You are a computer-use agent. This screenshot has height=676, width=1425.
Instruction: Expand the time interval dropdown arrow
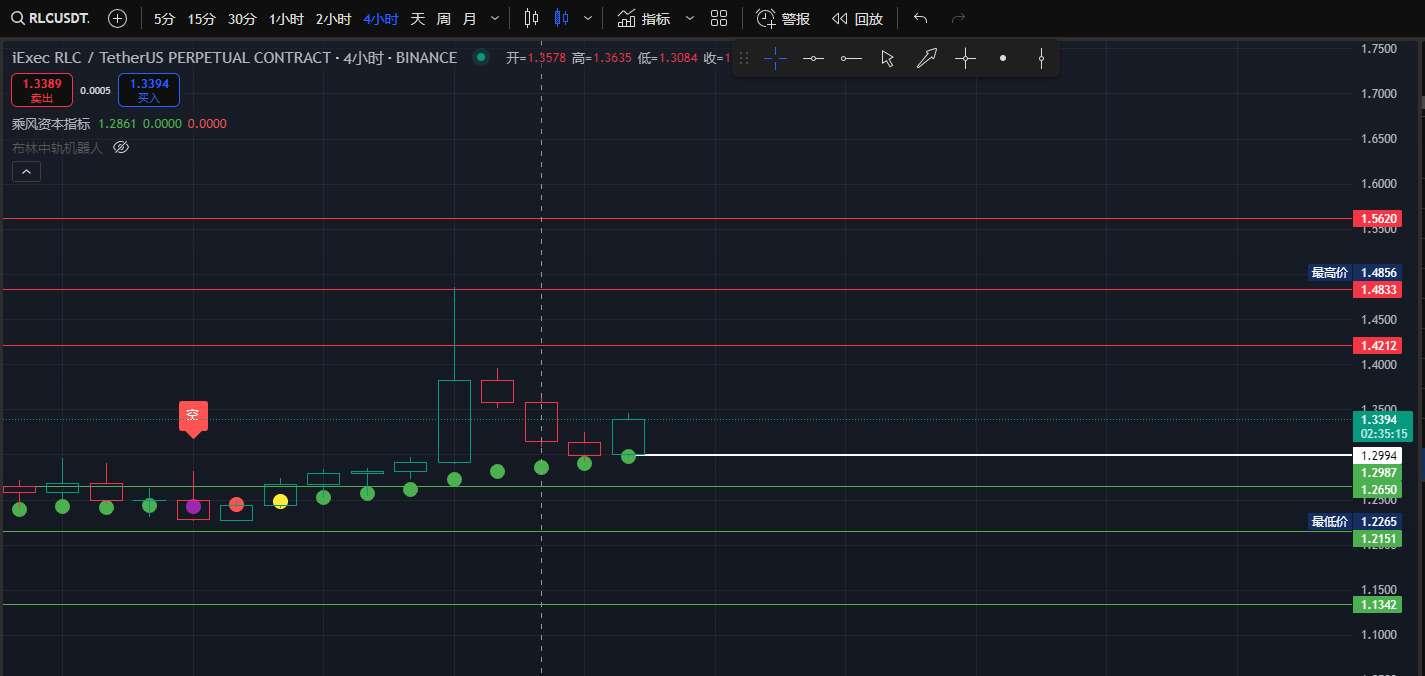click(x=495, y=19)
